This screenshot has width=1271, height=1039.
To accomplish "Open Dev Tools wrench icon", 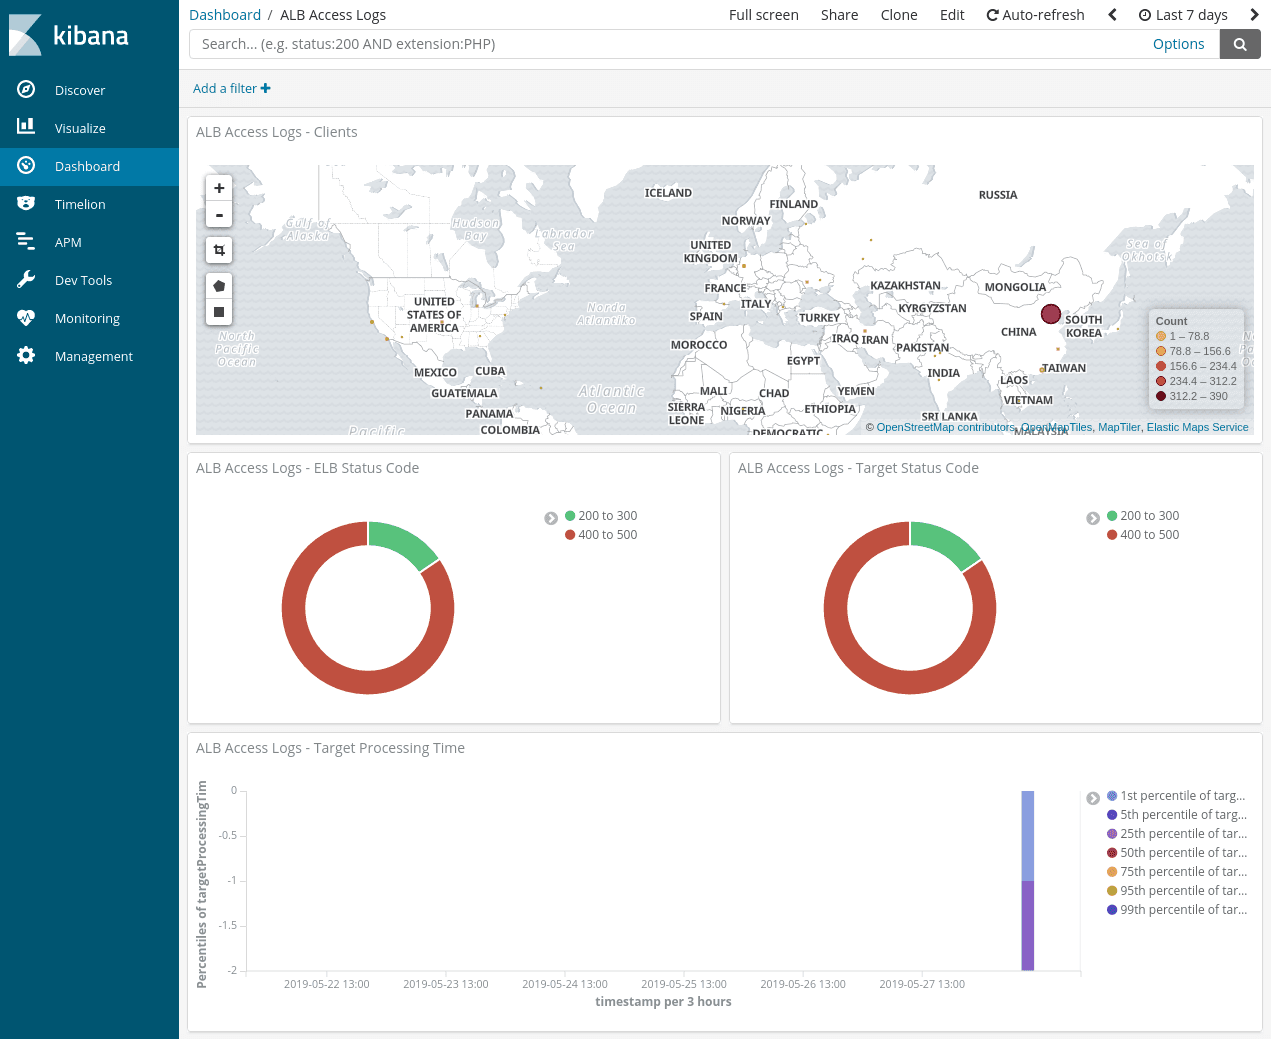I will pos(26,279).
